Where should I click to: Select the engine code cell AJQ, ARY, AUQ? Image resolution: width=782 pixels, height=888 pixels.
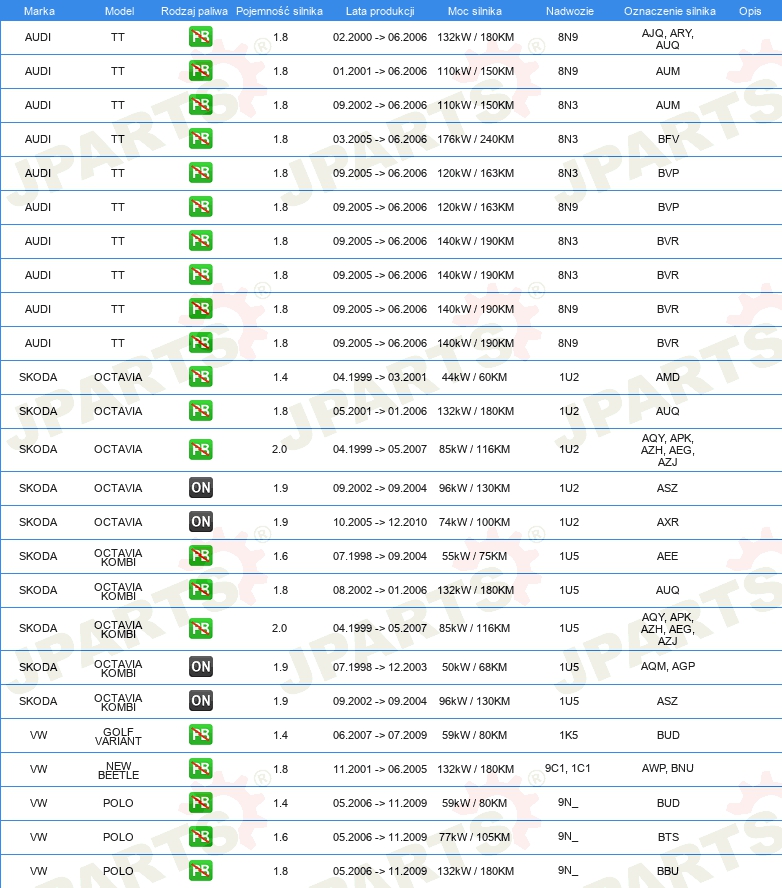668,39
